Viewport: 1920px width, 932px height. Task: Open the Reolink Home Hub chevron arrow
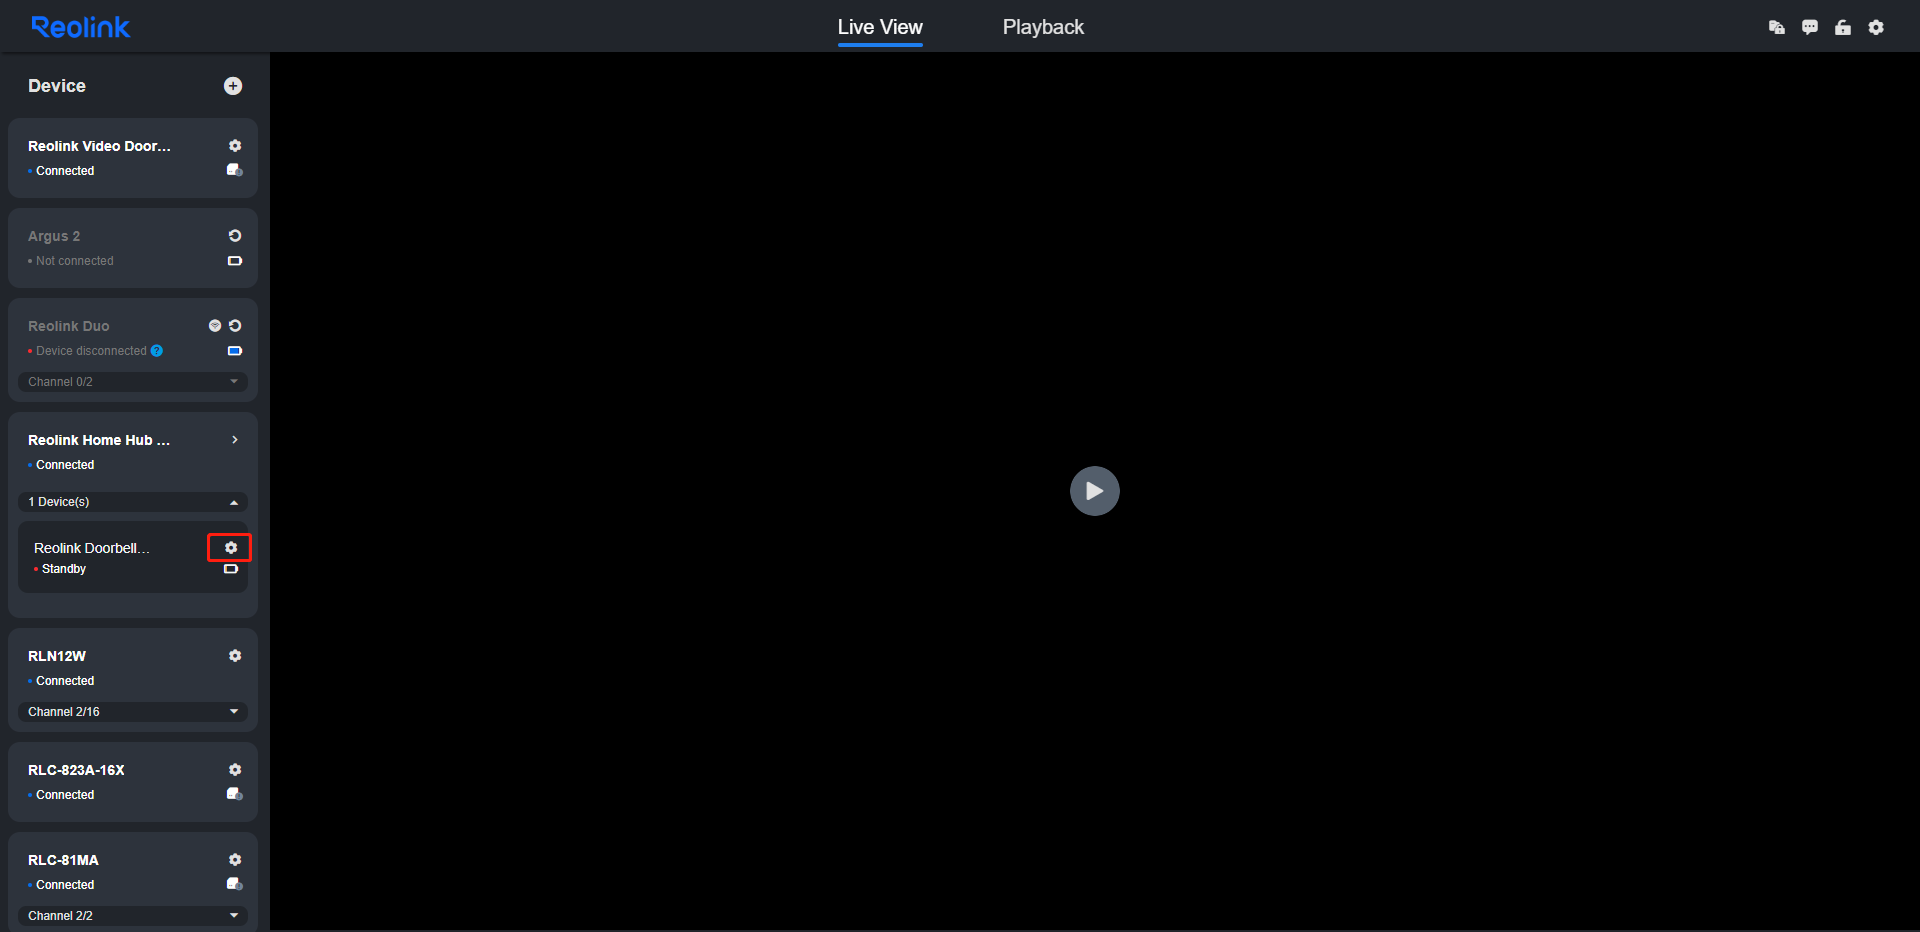pos(235,440)
